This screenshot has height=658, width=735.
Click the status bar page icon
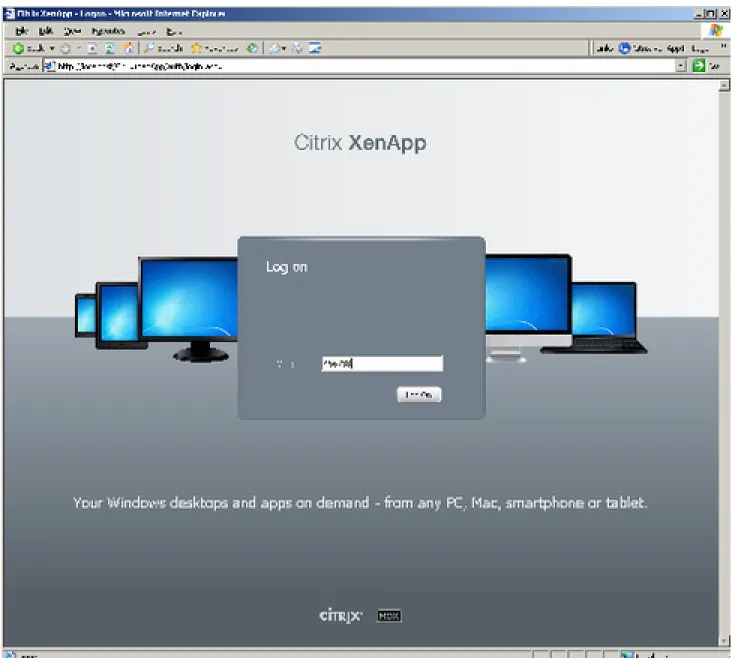pos(9,654)
